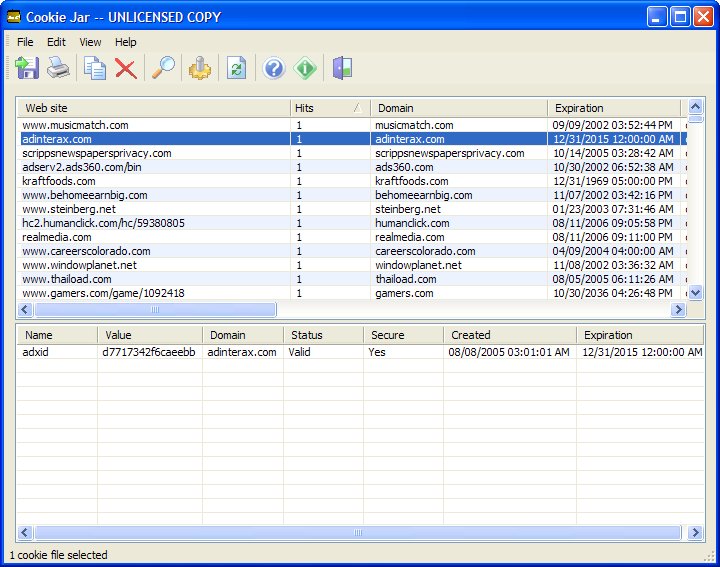Click status bar text 1 cookie file selected
This screenshot has height=567, width=720.
coord(58,555)
